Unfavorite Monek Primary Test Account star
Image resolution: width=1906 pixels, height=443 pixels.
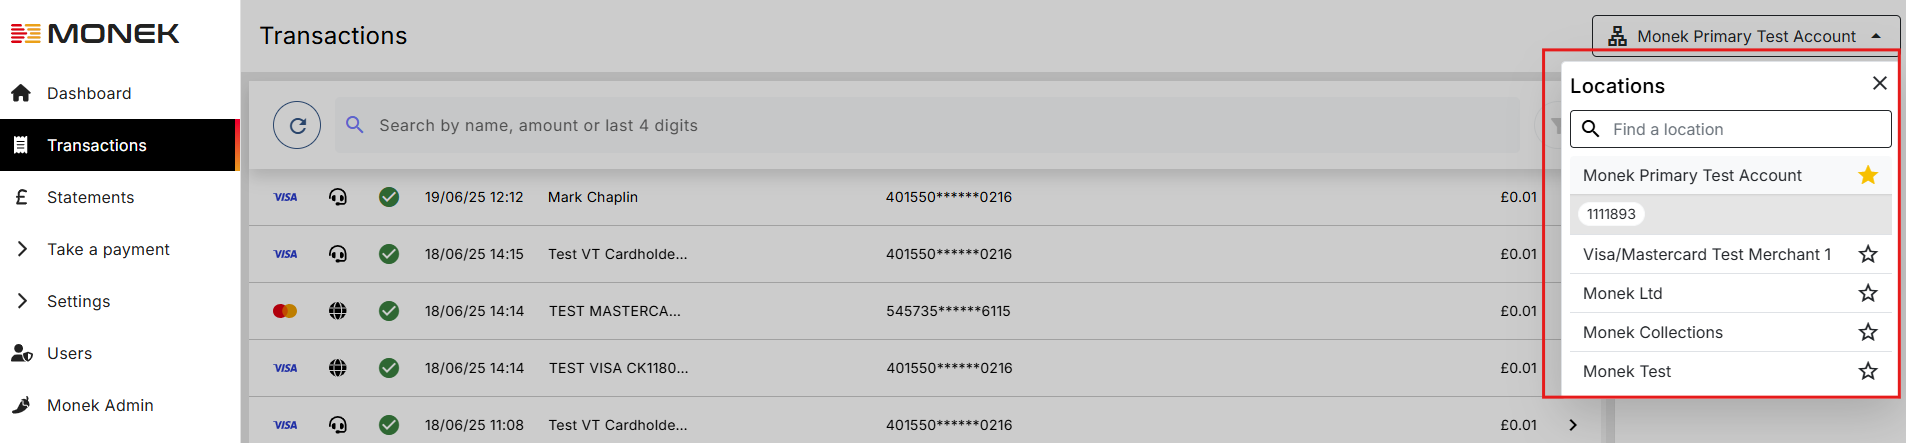click(x=1868, y=175)
